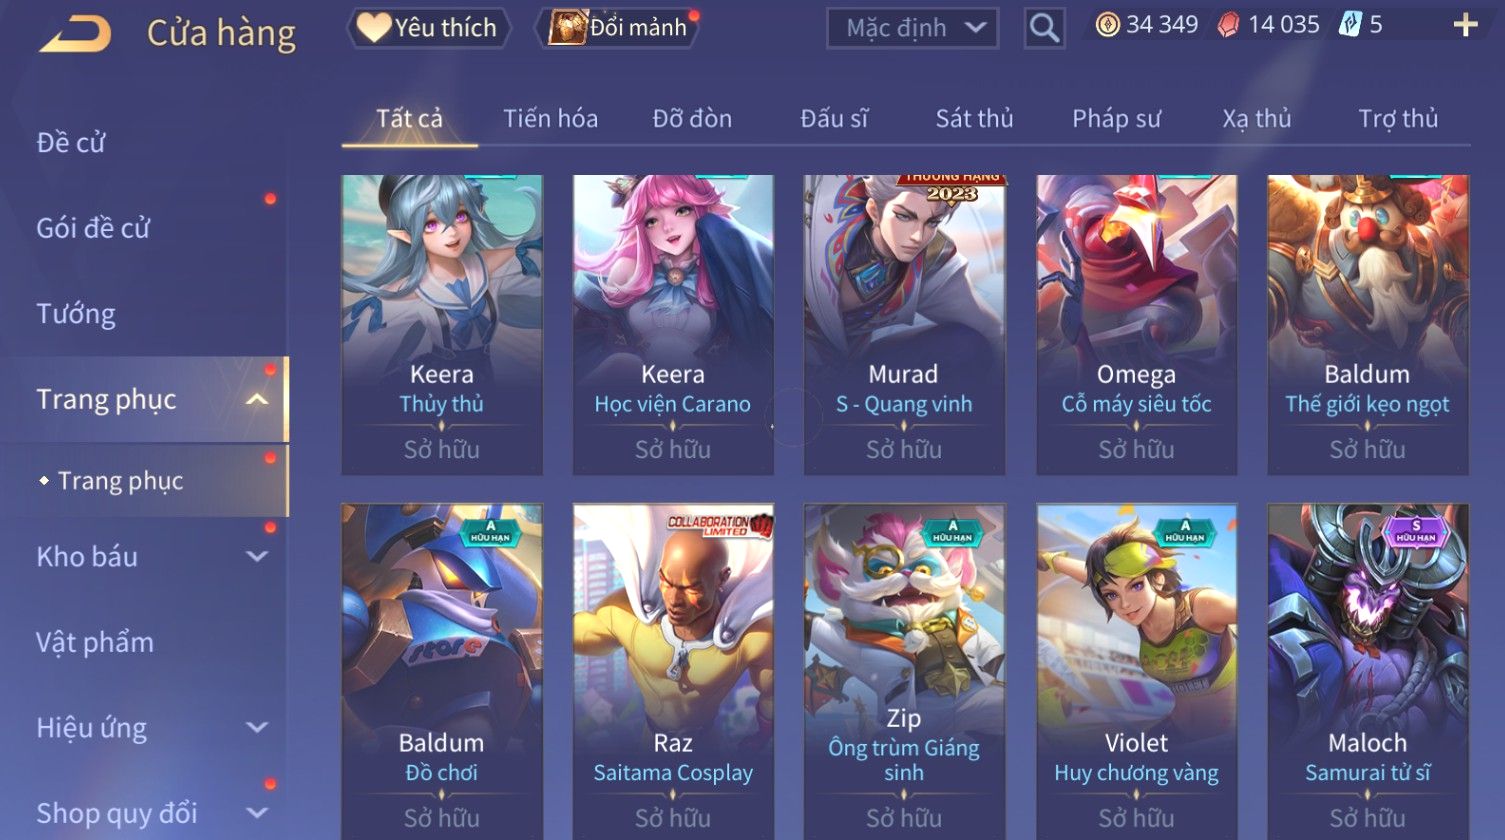Switch to the Sát thủ tab
Screen dimensions: 1505x840
pyautogui.click(x=974, y=119)
